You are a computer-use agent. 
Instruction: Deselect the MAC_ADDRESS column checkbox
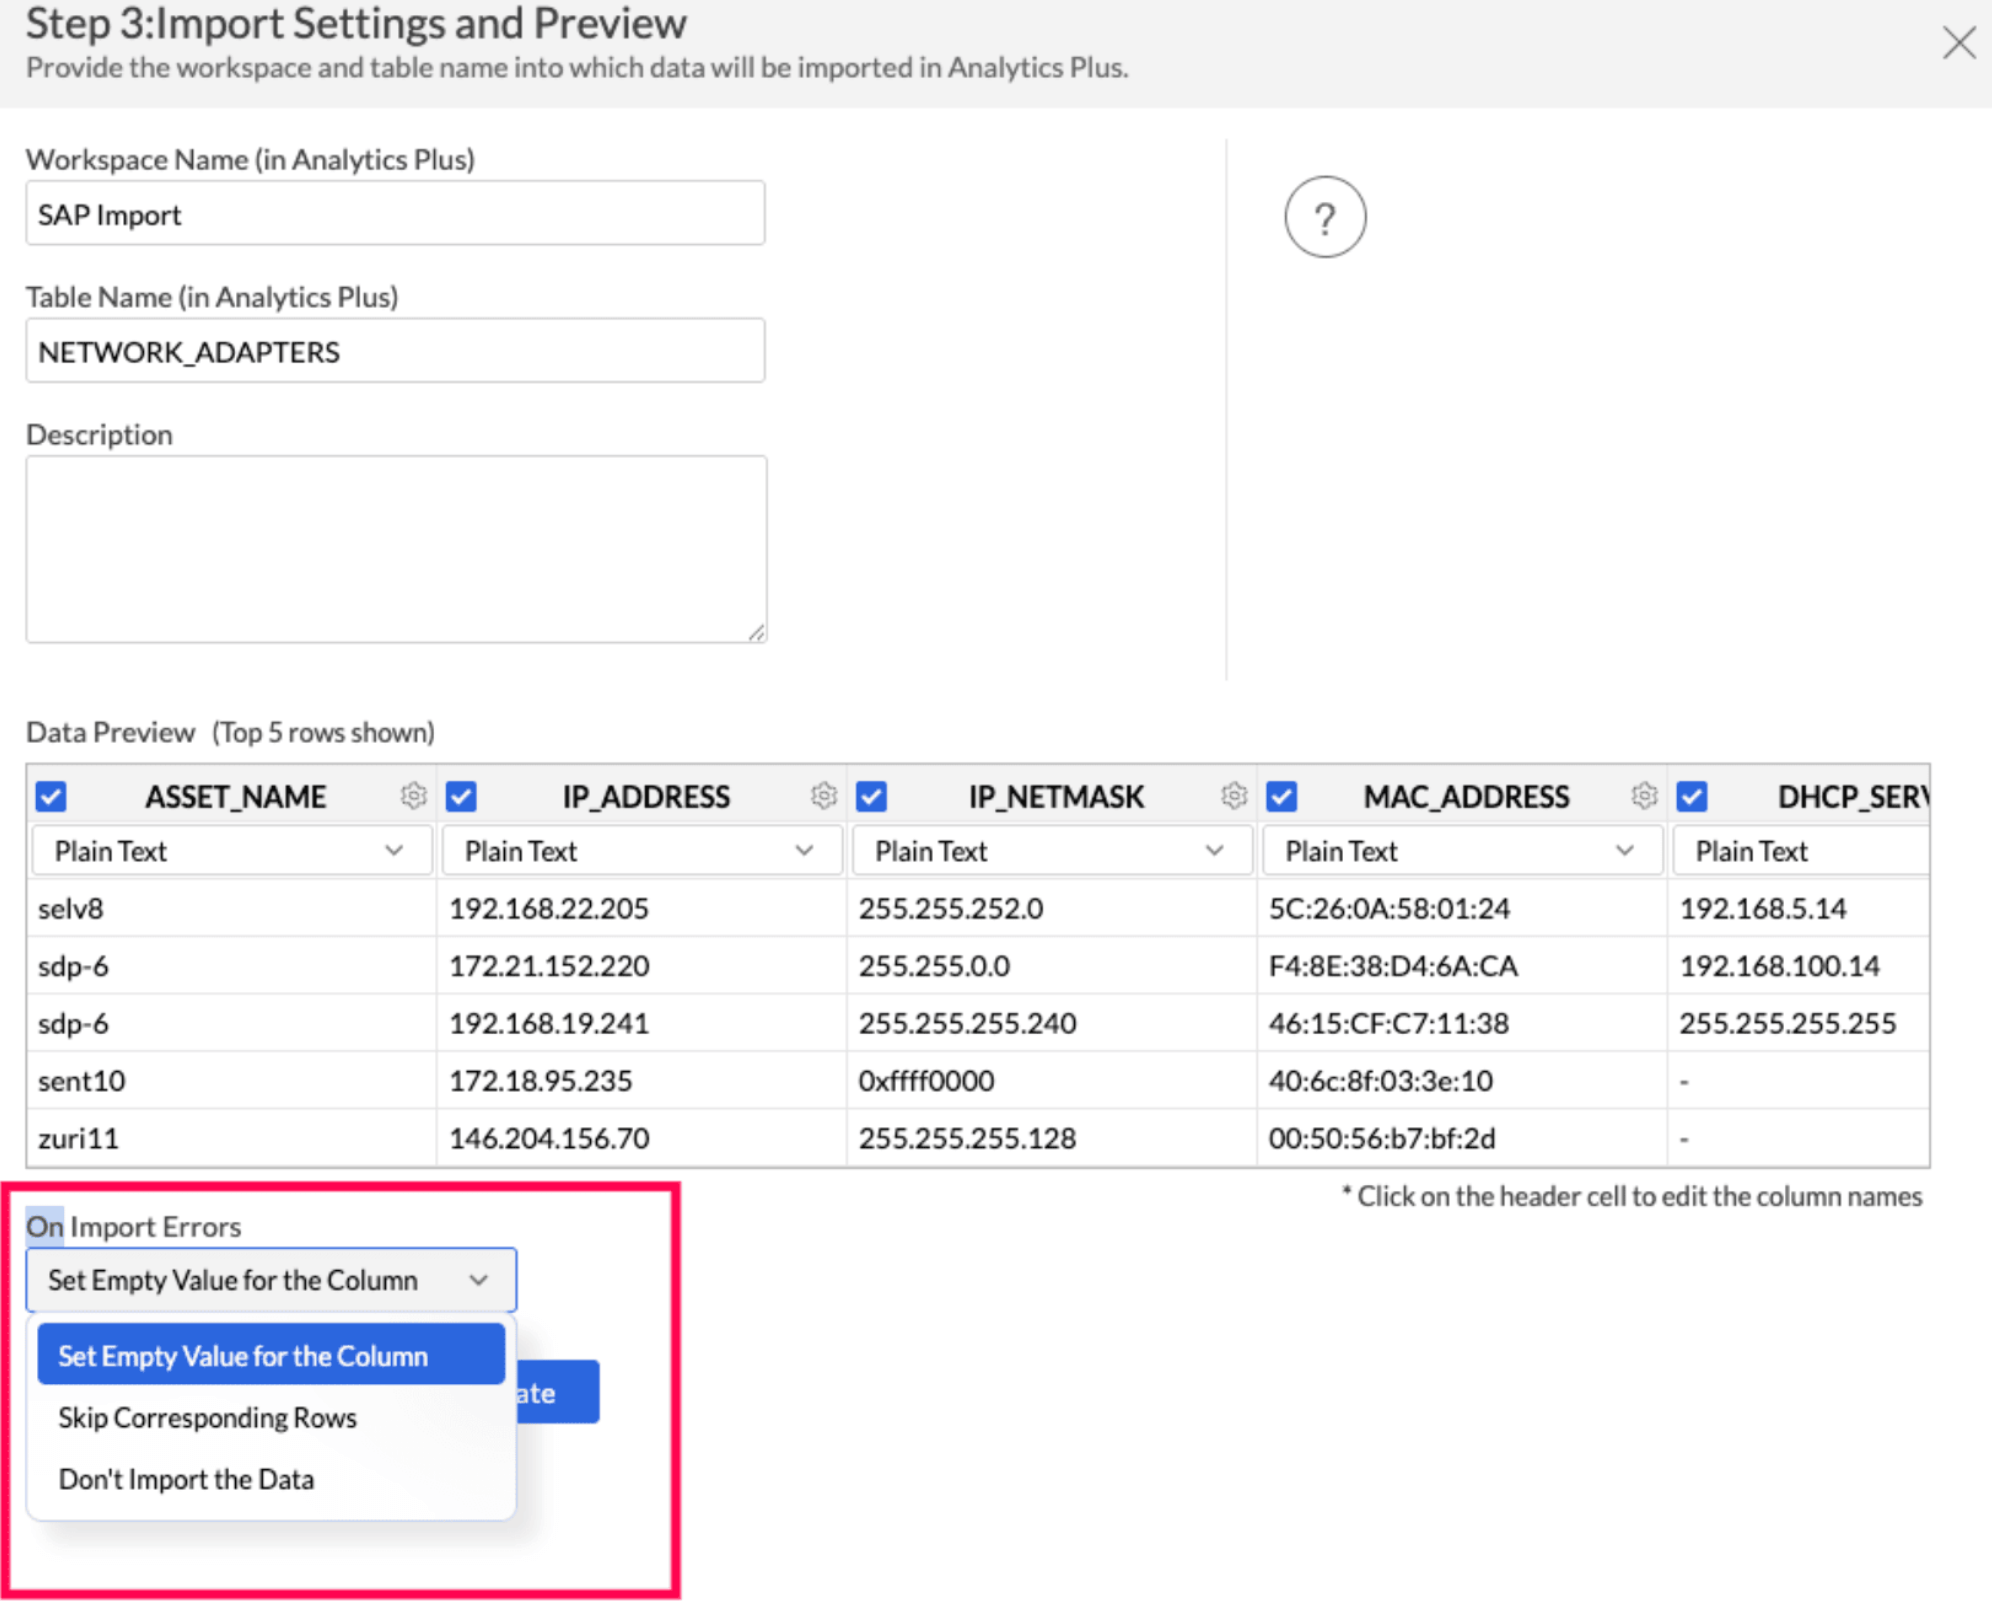pos(1281,797)
